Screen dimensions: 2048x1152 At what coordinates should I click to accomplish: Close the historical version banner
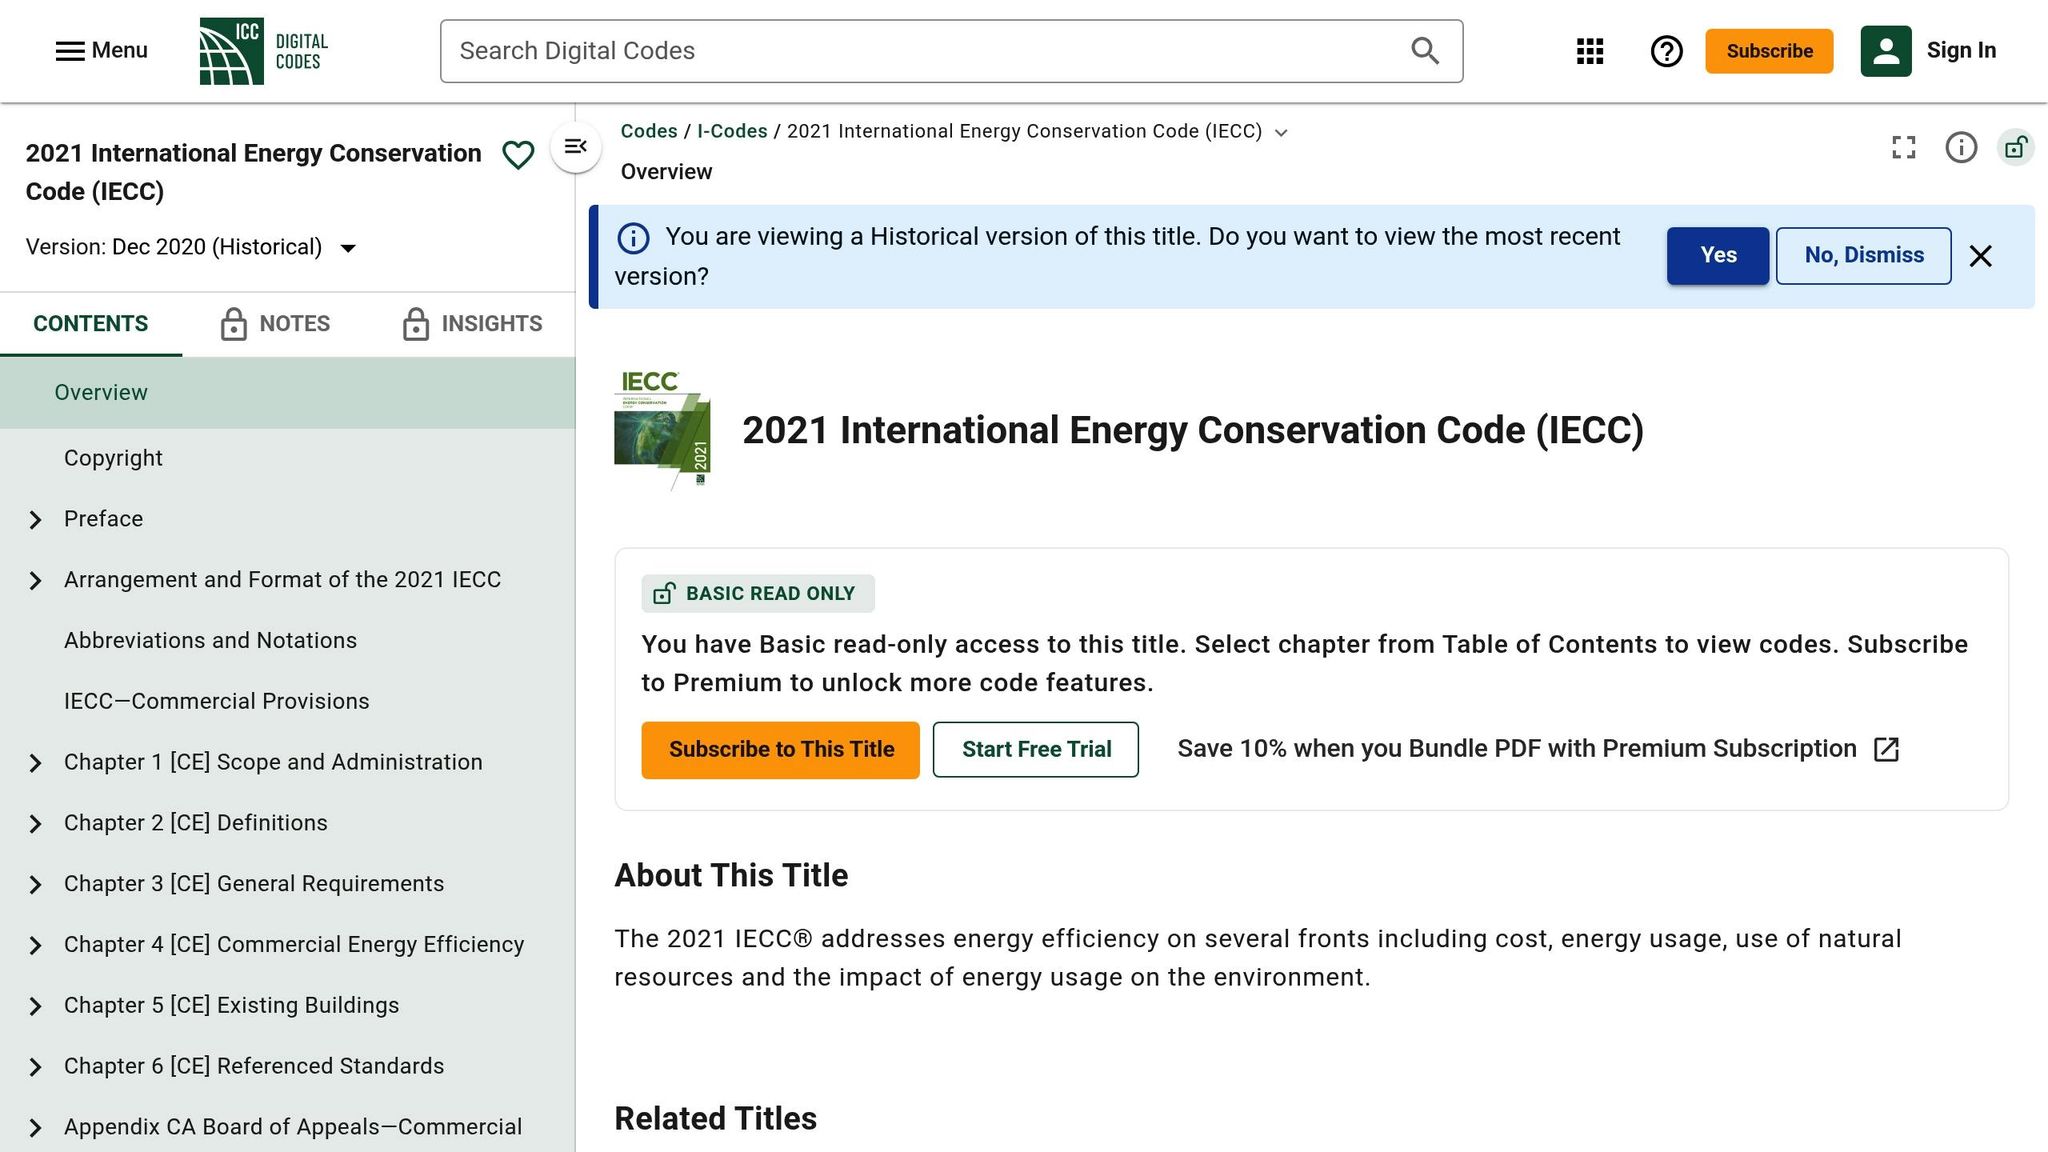pos(1980,256)
